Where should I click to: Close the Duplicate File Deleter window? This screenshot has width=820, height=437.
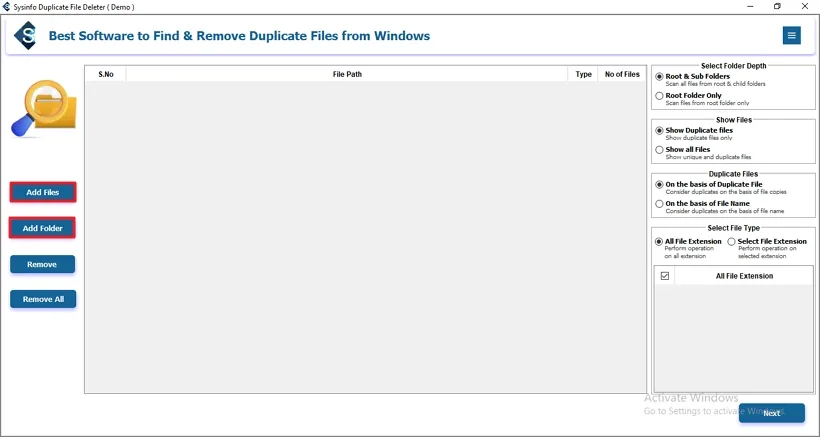[x=805, y=7]
